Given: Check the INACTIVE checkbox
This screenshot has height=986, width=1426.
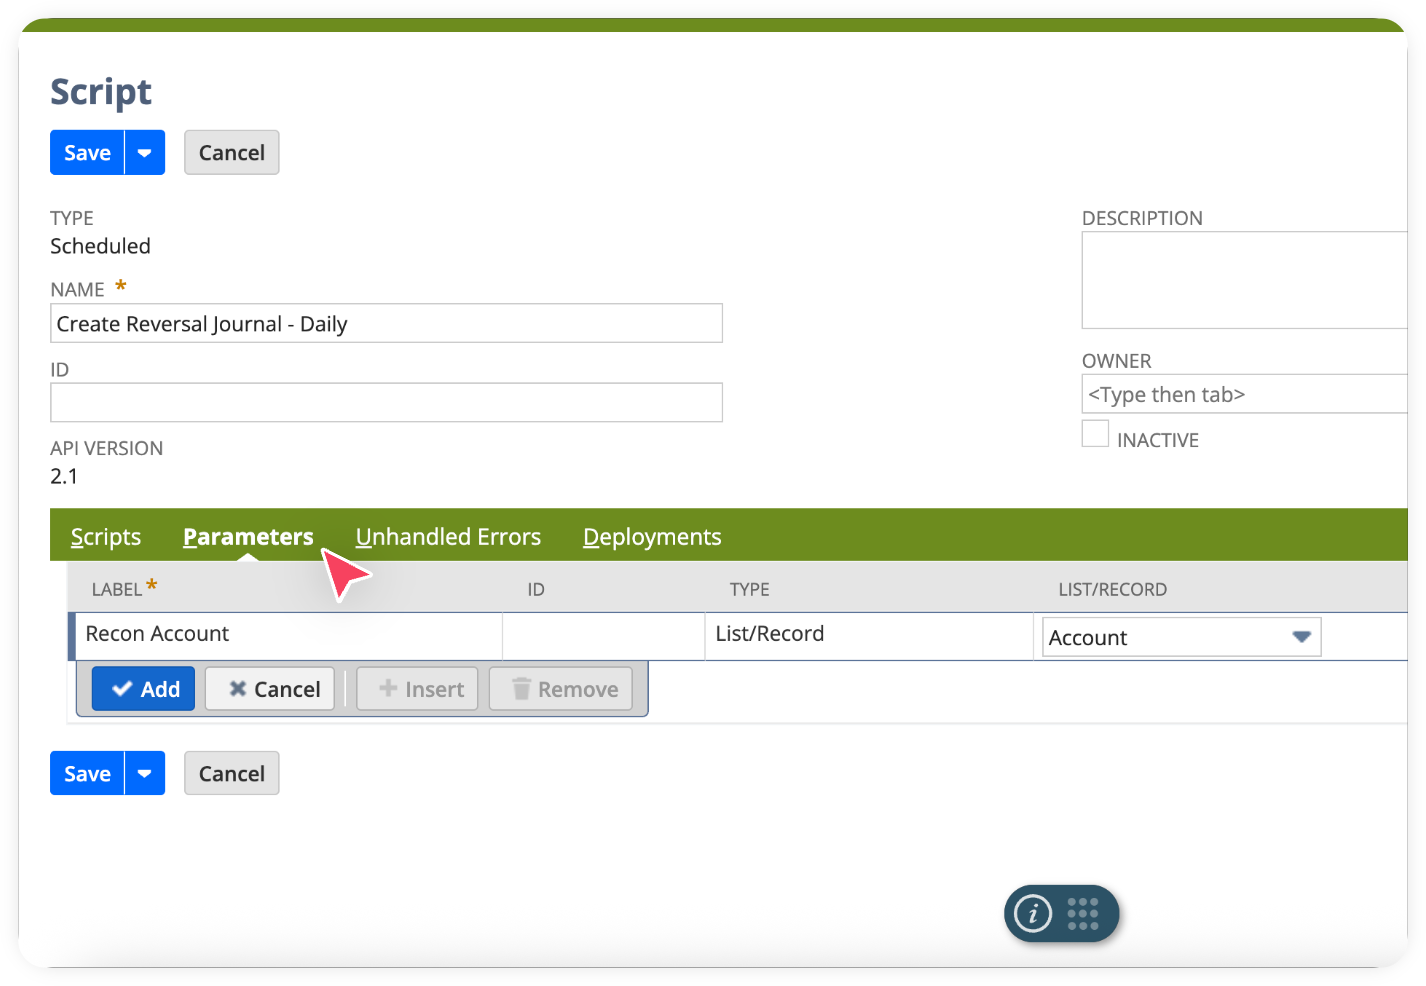Looking at the screenshot, I should [1095, 433].
